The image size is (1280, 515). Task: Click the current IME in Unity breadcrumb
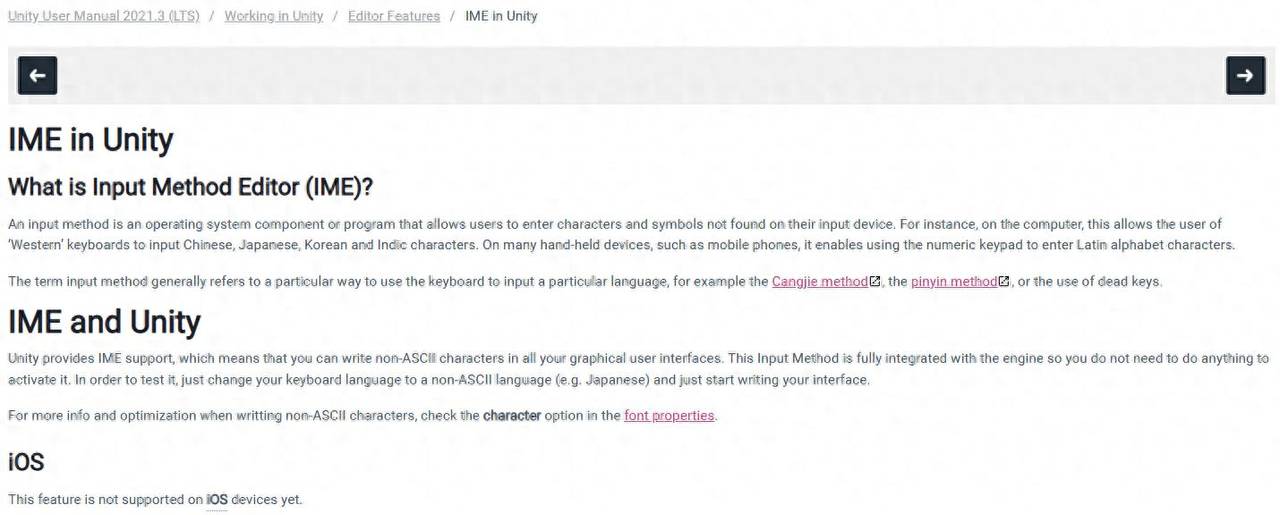point(501,16)
